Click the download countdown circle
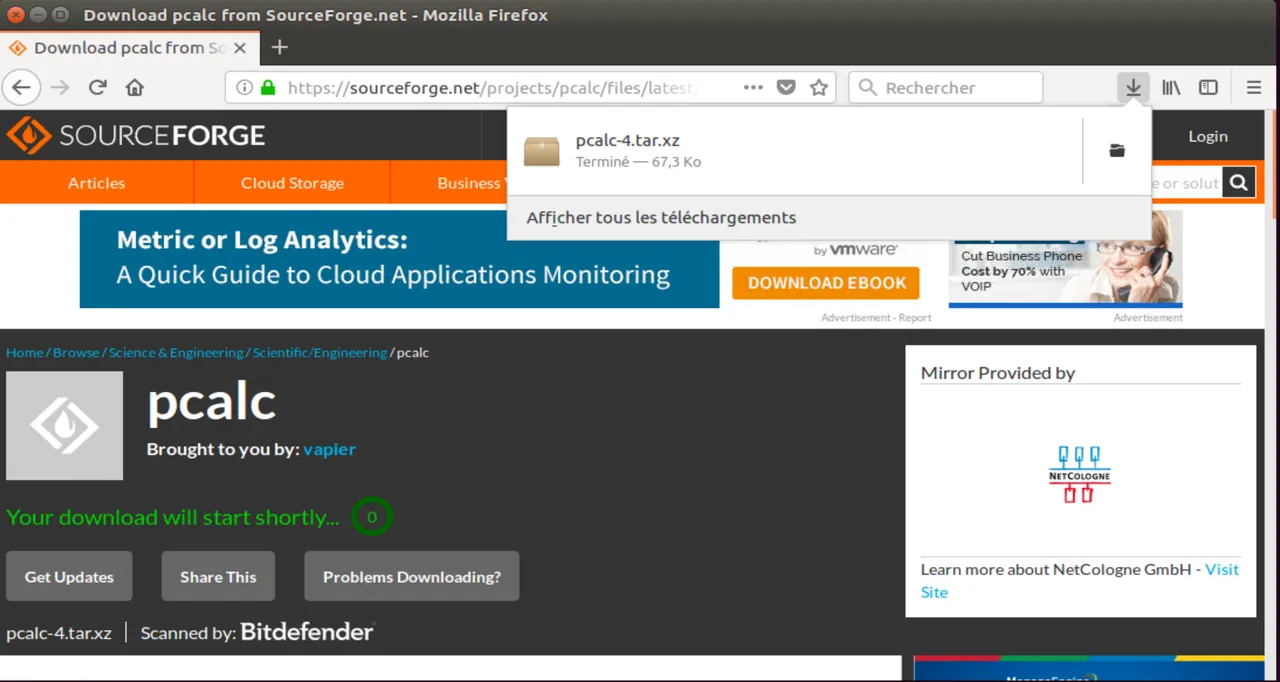1280x682 pixels. tap(372, 517)
